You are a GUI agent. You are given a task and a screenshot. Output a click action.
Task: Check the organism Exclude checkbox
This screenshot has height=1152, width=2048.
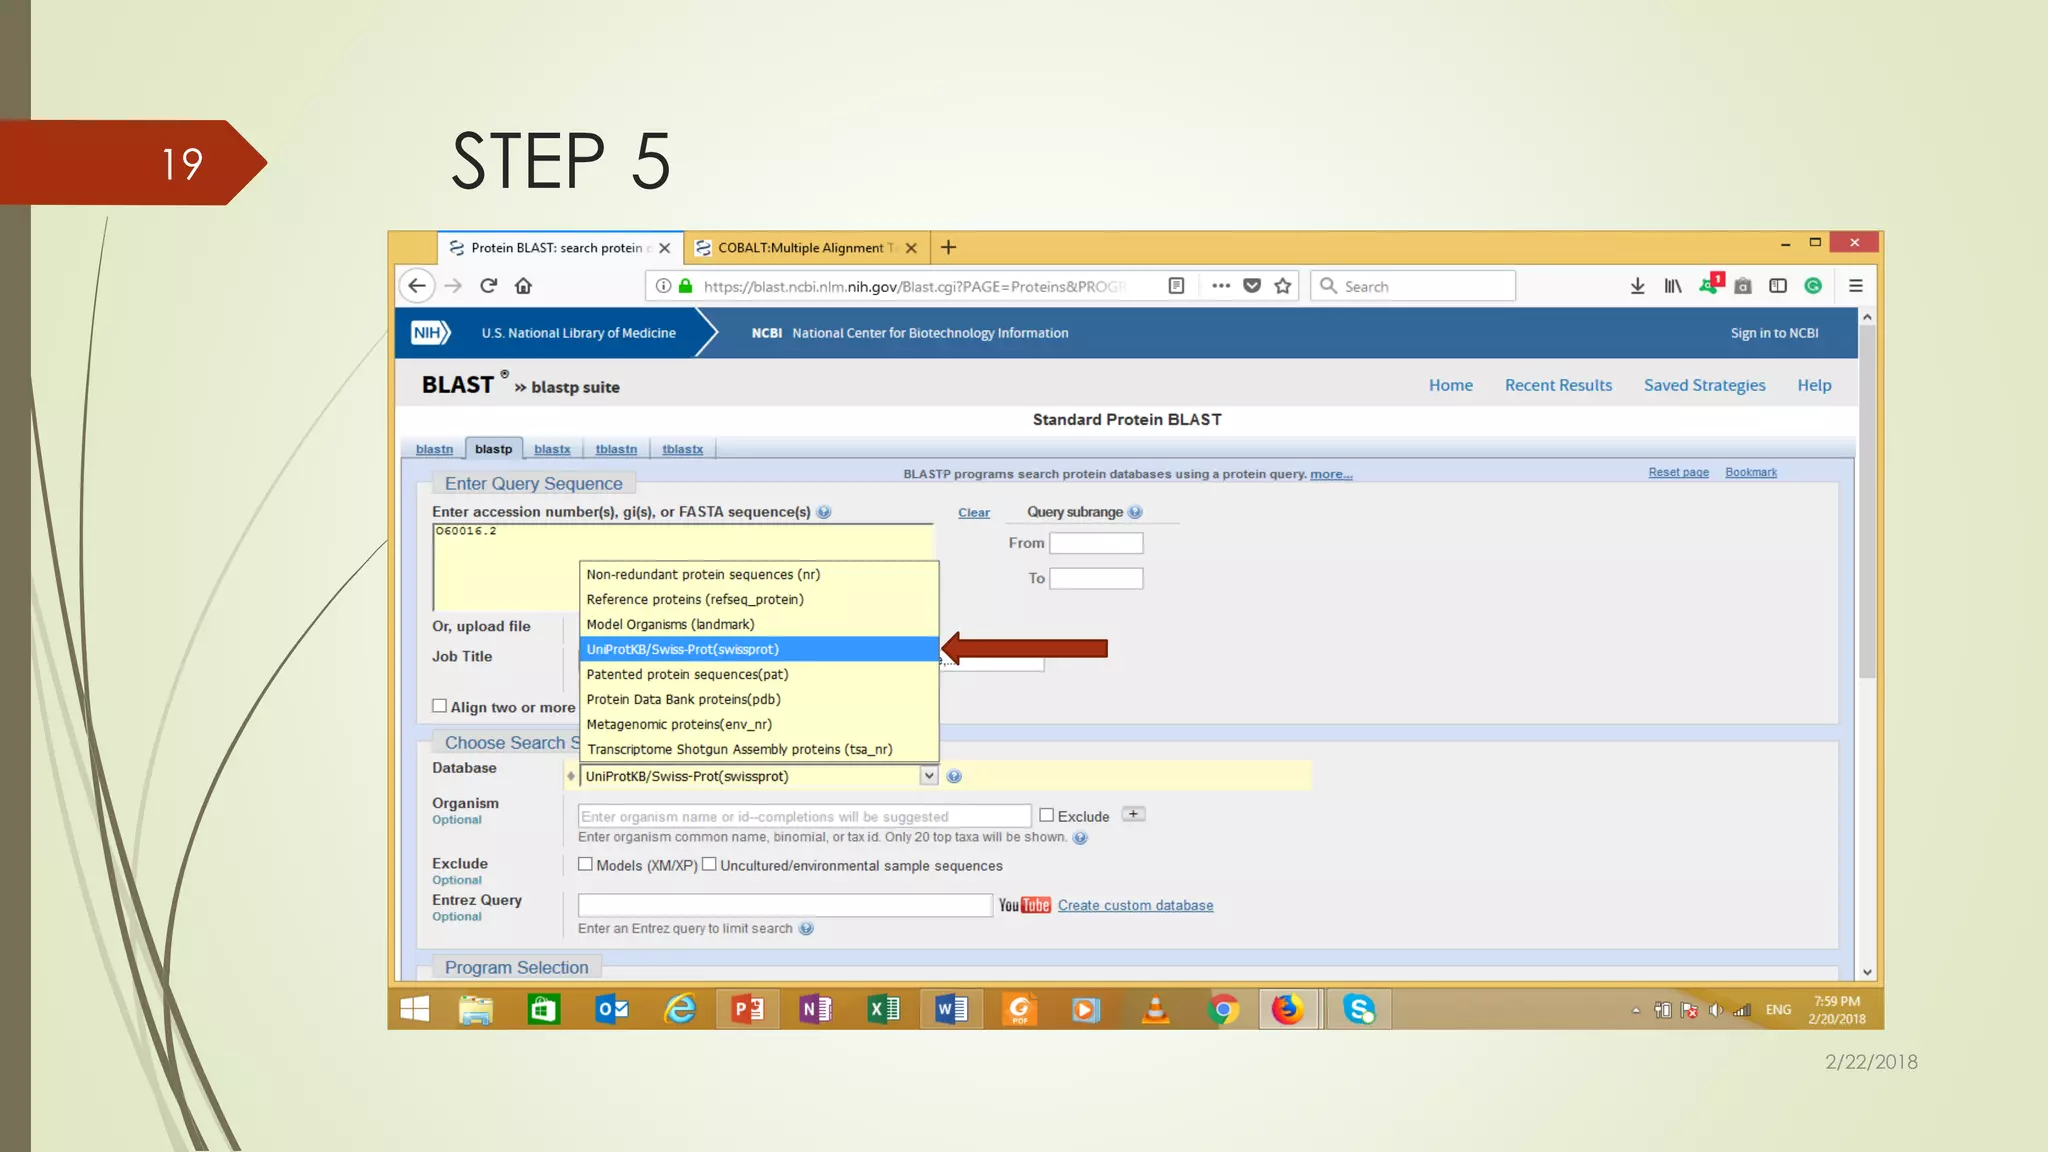coord(1046,815)
